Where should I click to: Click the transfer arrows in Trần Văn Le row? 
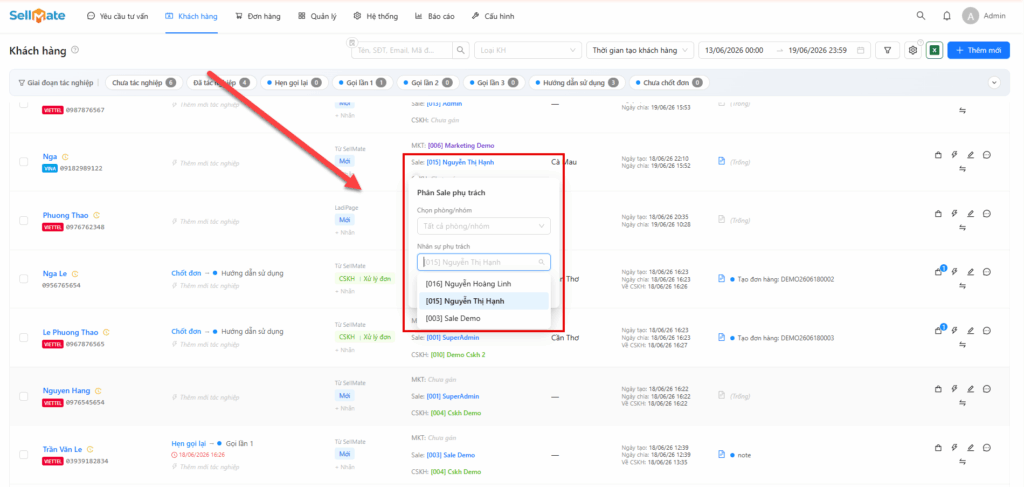pyautogui.click(x=962, y=462)
